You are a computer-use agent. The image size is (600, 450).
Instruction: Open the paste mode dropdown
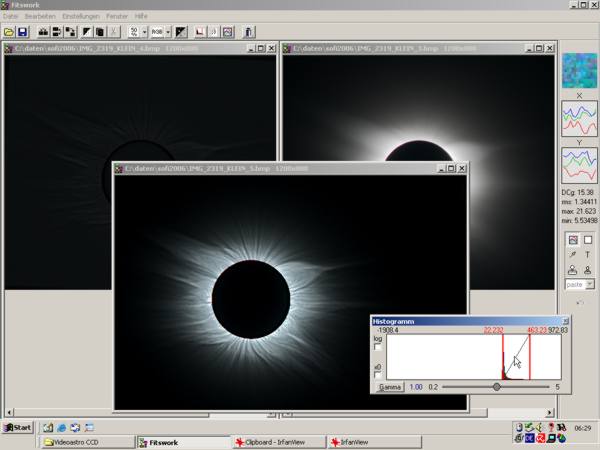click(x=590, y=284)
